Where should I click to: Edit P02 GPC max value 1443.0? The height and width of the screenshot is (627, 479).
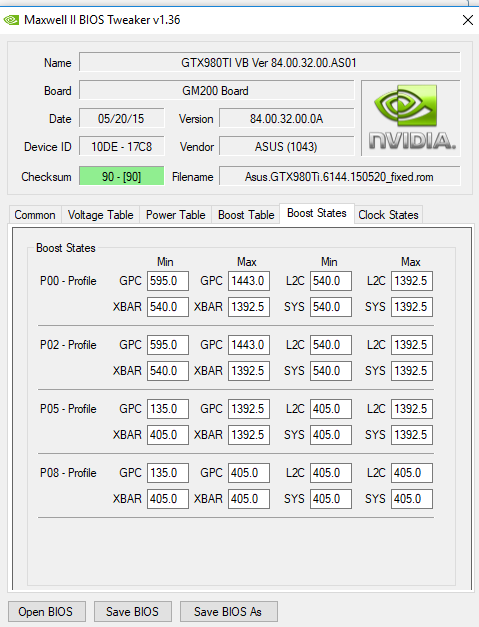(249, 345)
